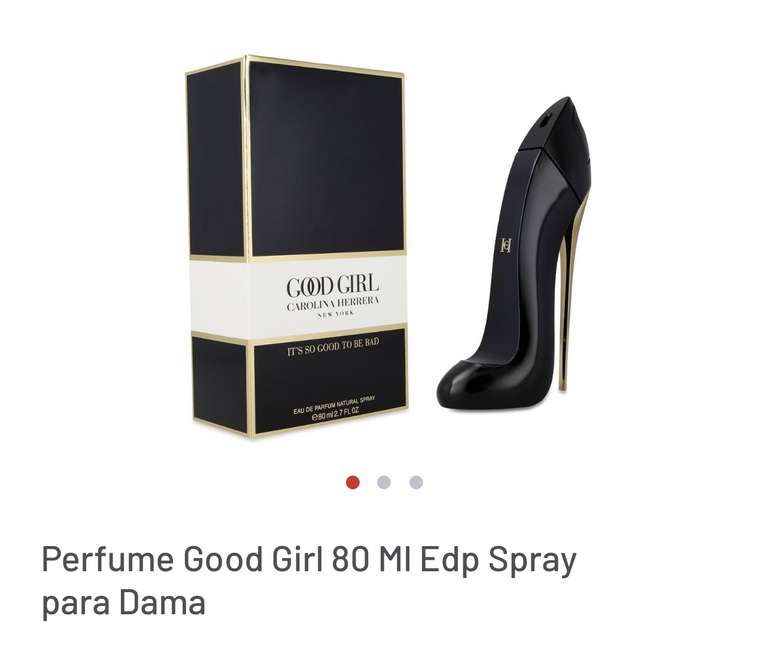Click the upper black front panel of box
This screenshot has width=768, height=646.
(327, 159)
